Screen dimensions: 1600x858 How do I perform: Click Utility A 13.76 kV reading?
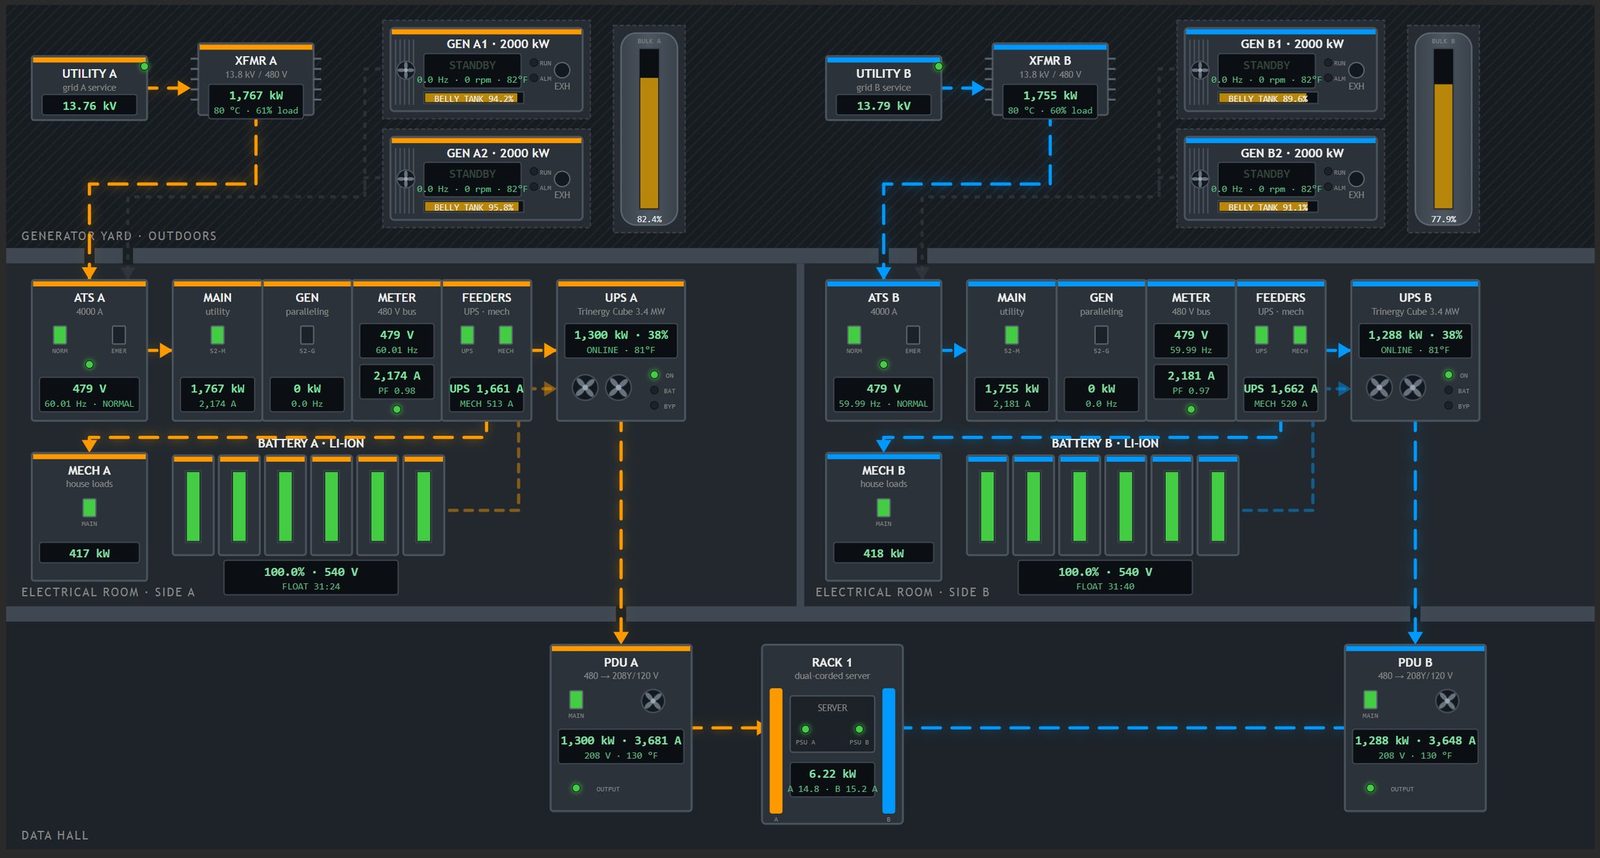pos(89,105)
